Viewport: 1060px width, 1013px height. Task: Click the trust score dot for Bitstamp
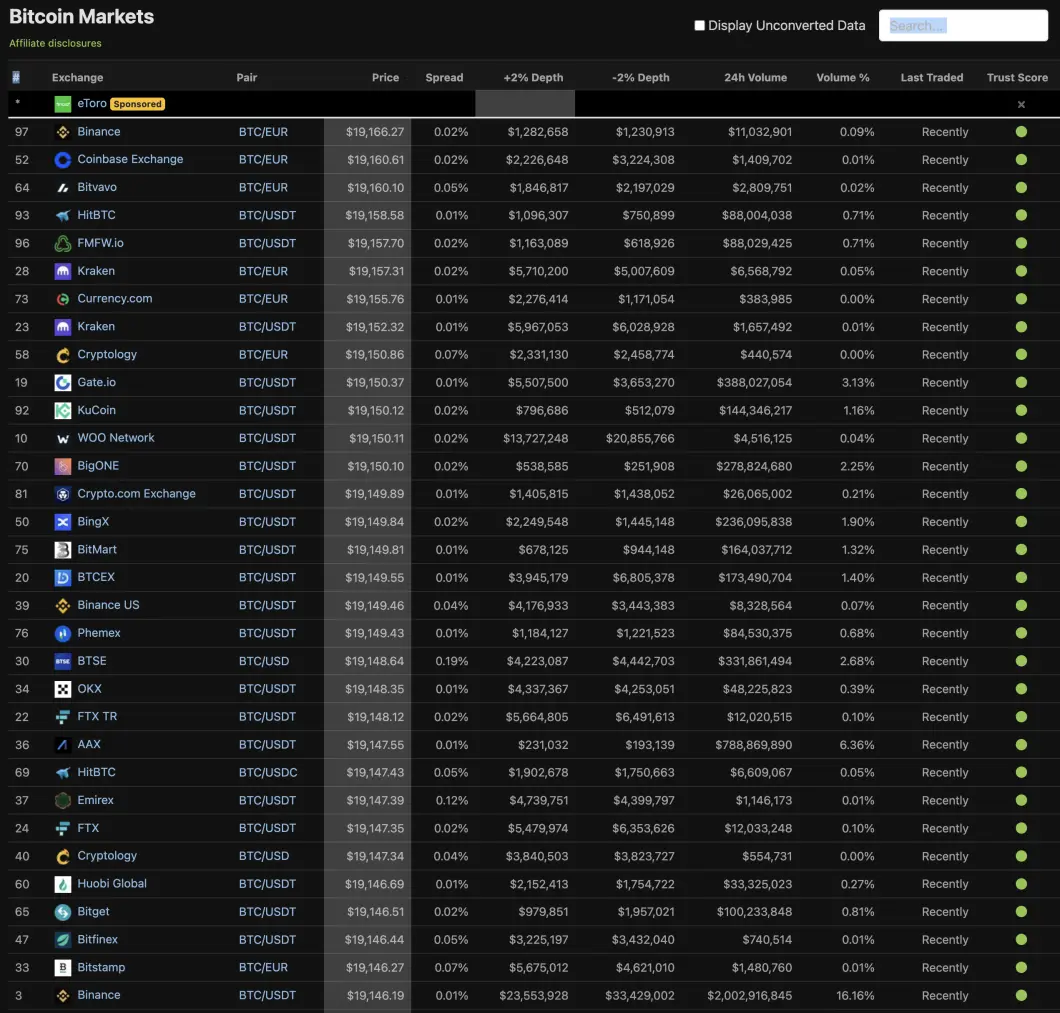tap(1021, 968)
